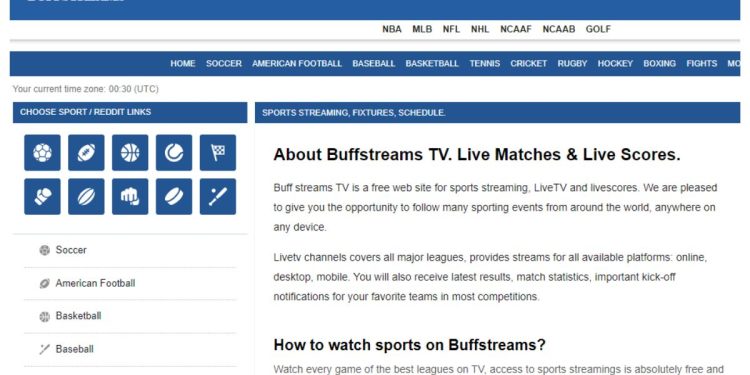Open AMERICAN FOOTBALL in the navigation bar
Screen dimensions: 750x375
[x=297, y=64]
